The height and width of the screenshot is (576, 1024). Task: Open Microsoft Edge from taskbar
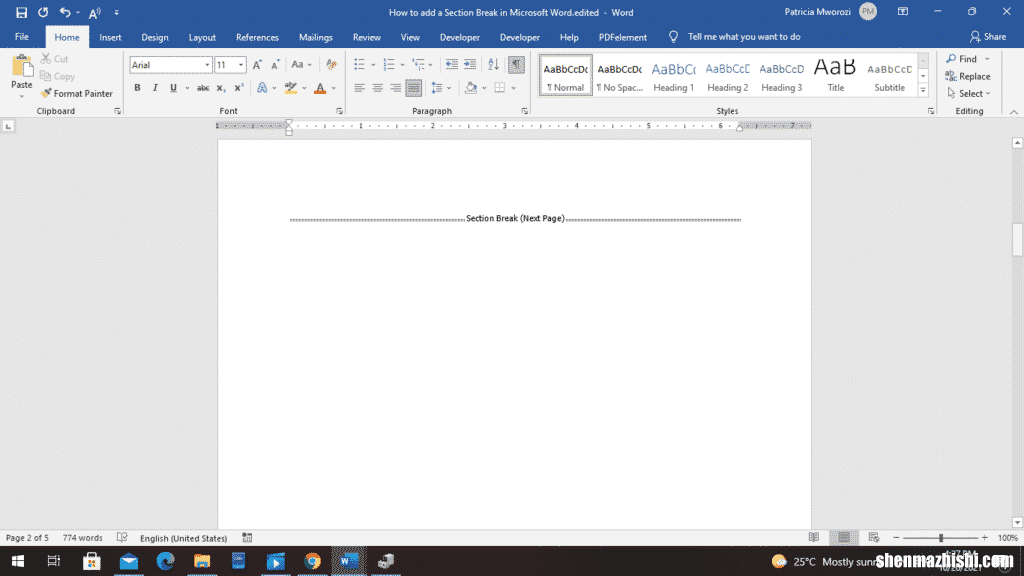tap(165, 561)
